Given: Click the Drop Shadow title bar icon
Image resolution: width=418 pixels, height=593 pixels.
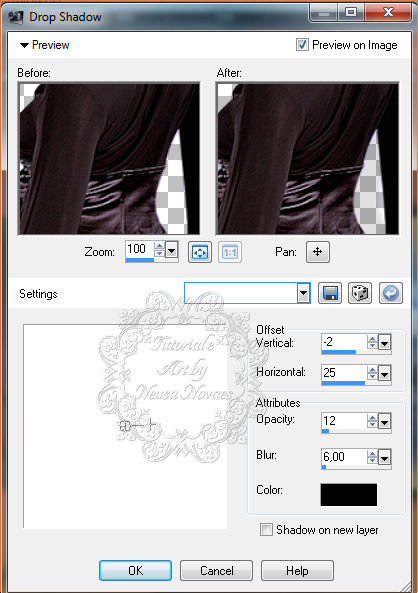Looking at the screenshot, I should click(16, 17).
